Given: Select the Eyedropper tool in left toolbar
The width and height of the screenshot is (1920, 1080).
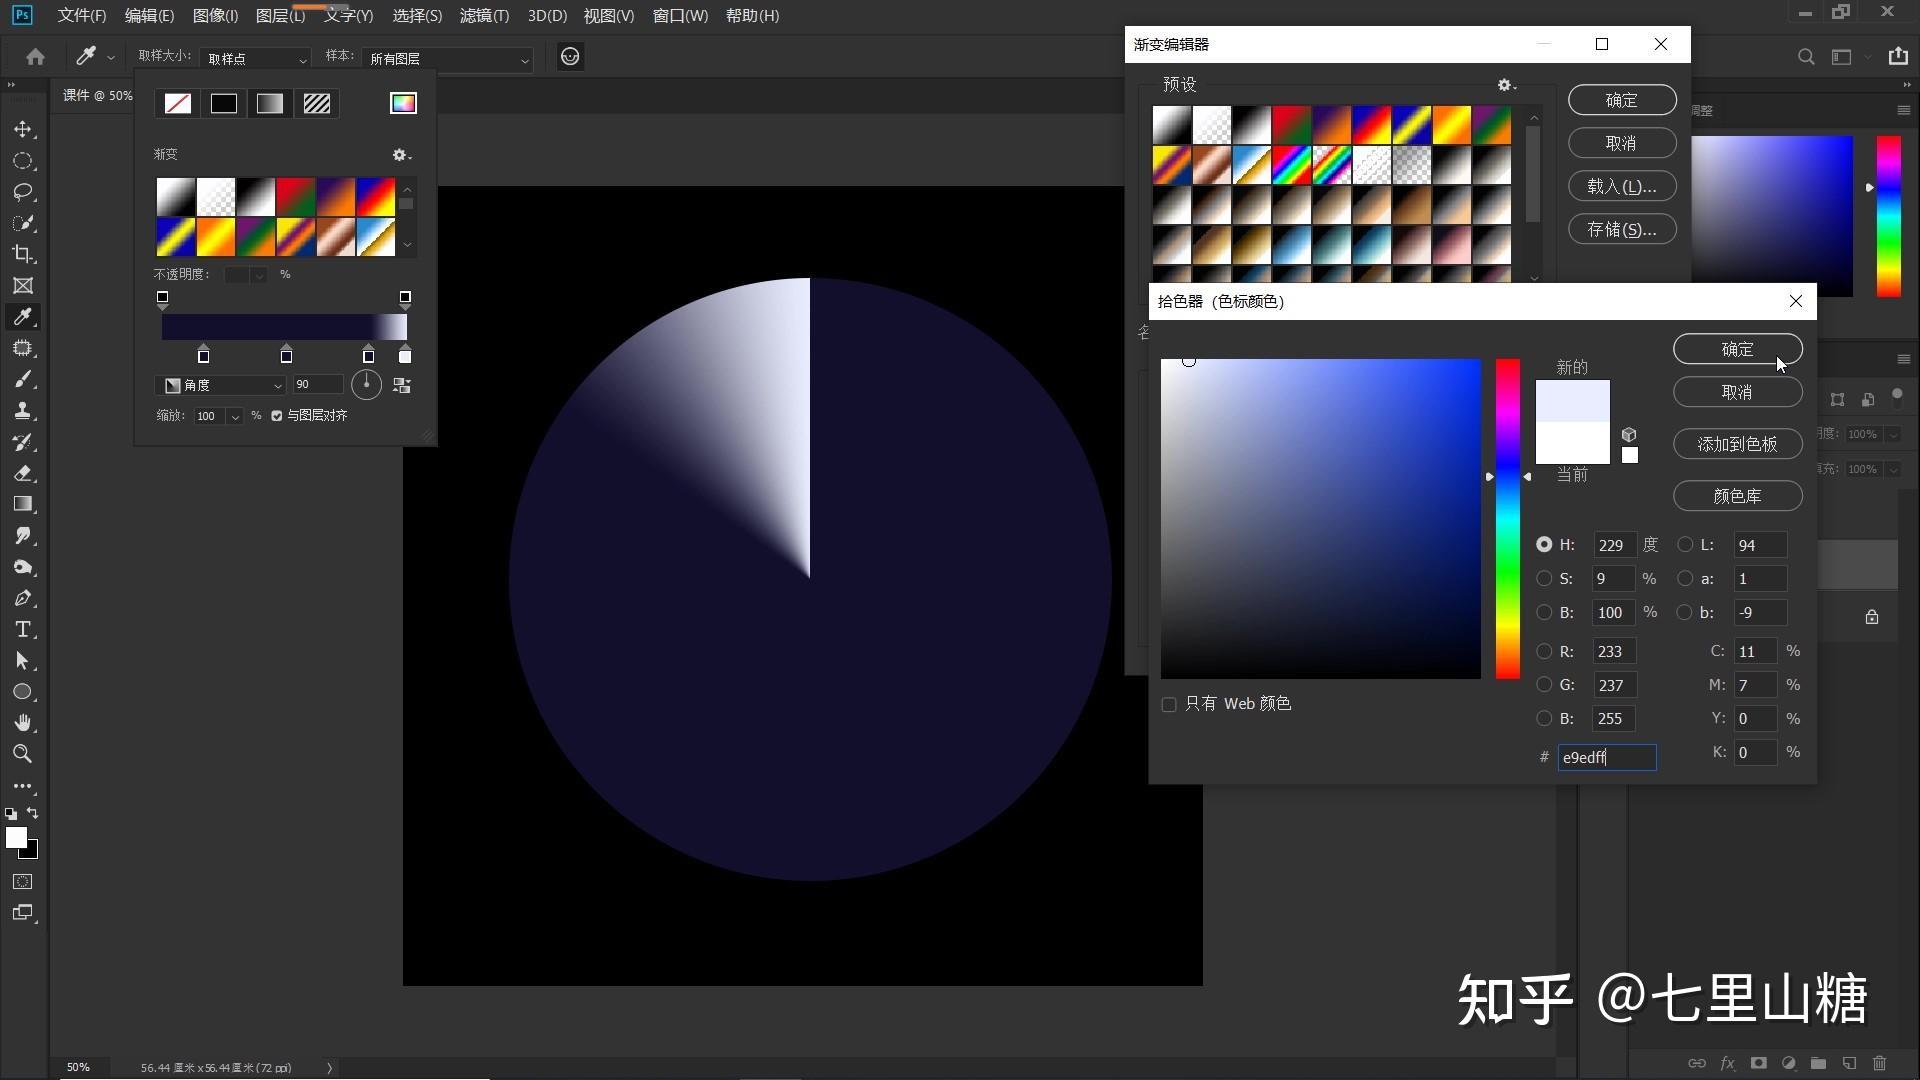Looking at the screenshot, I should 22,317.
